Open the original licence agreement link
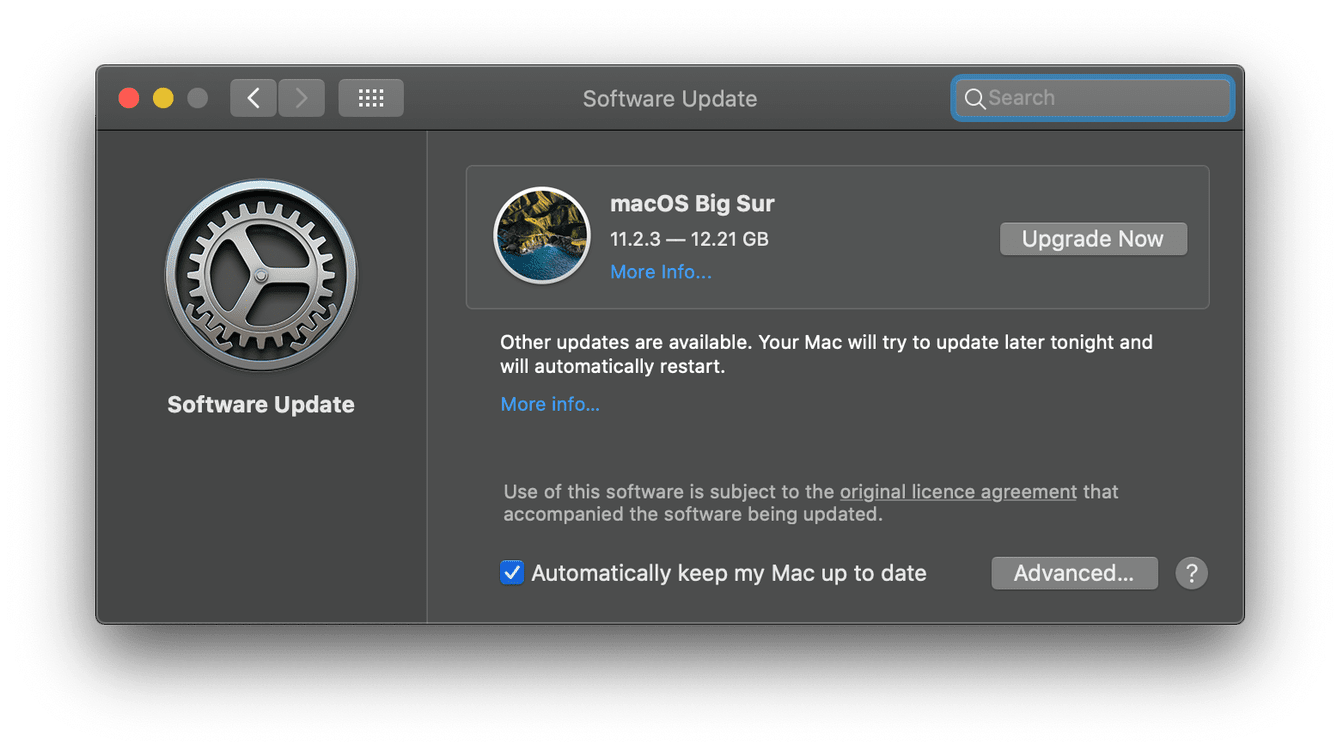This screenshot has width=1340, height=751. click(x=958, y=492)
